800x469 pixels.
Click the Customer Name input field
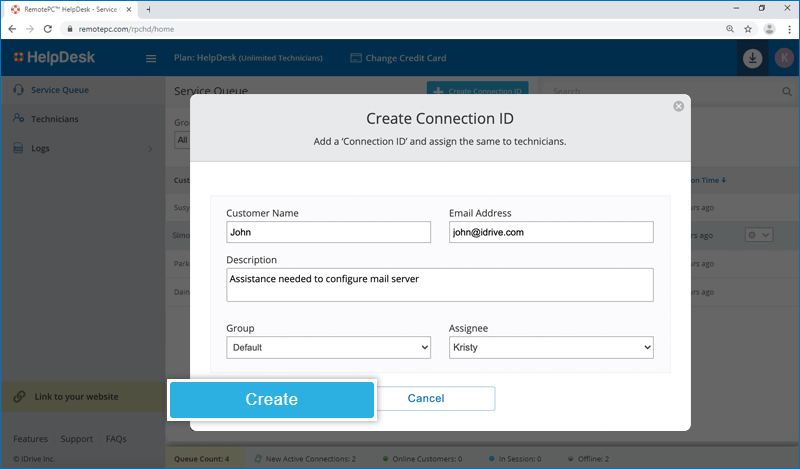coord(328,232)
